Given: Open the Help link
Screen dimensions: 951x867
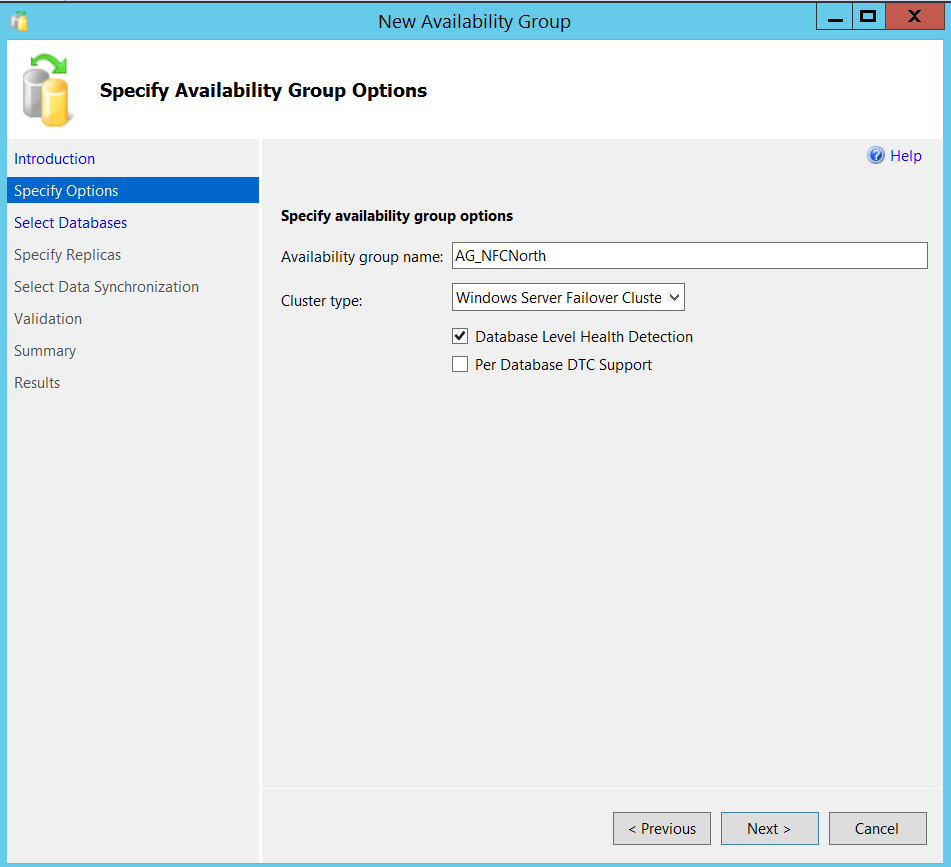Looking at the screenshot, I should [x=906, y=156].
